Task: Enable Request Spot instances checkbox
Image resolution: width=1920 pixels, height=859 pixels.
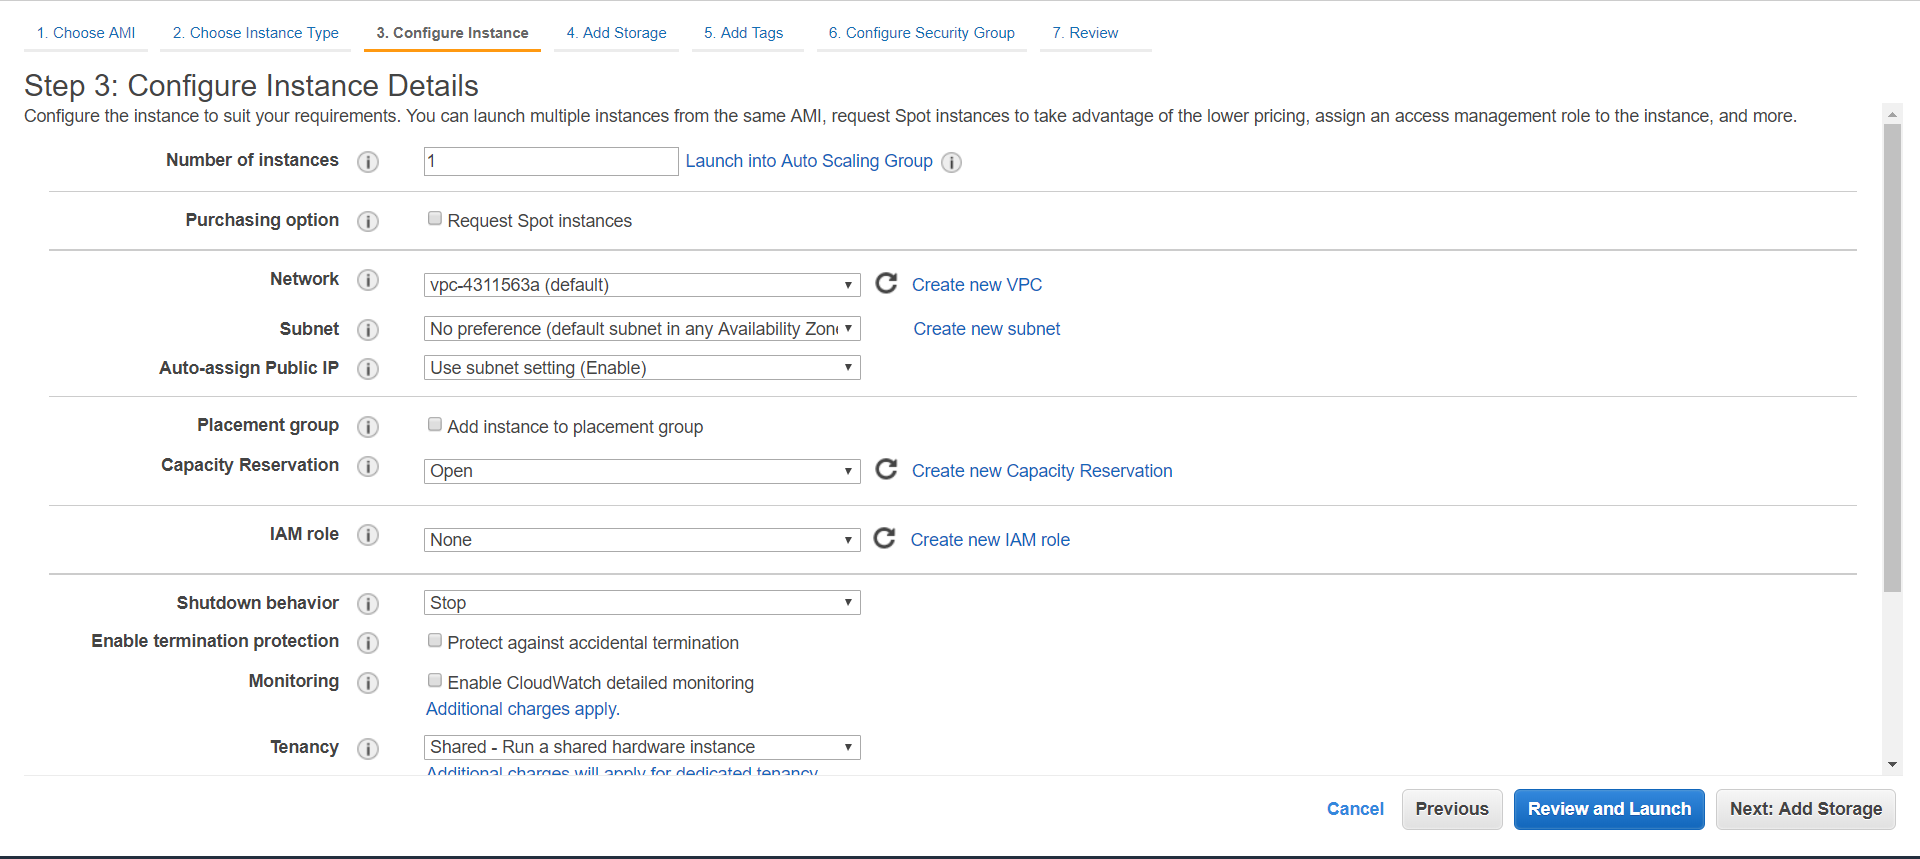Action: [435, 219]
